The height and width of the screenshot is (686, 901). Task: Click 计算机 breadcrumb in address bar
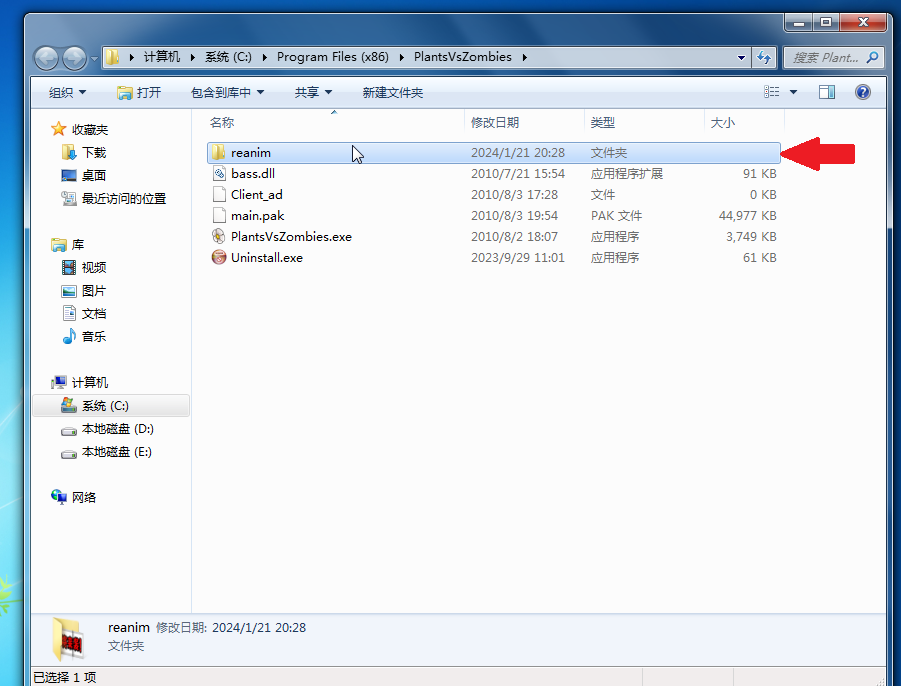(x=161, y=57)
